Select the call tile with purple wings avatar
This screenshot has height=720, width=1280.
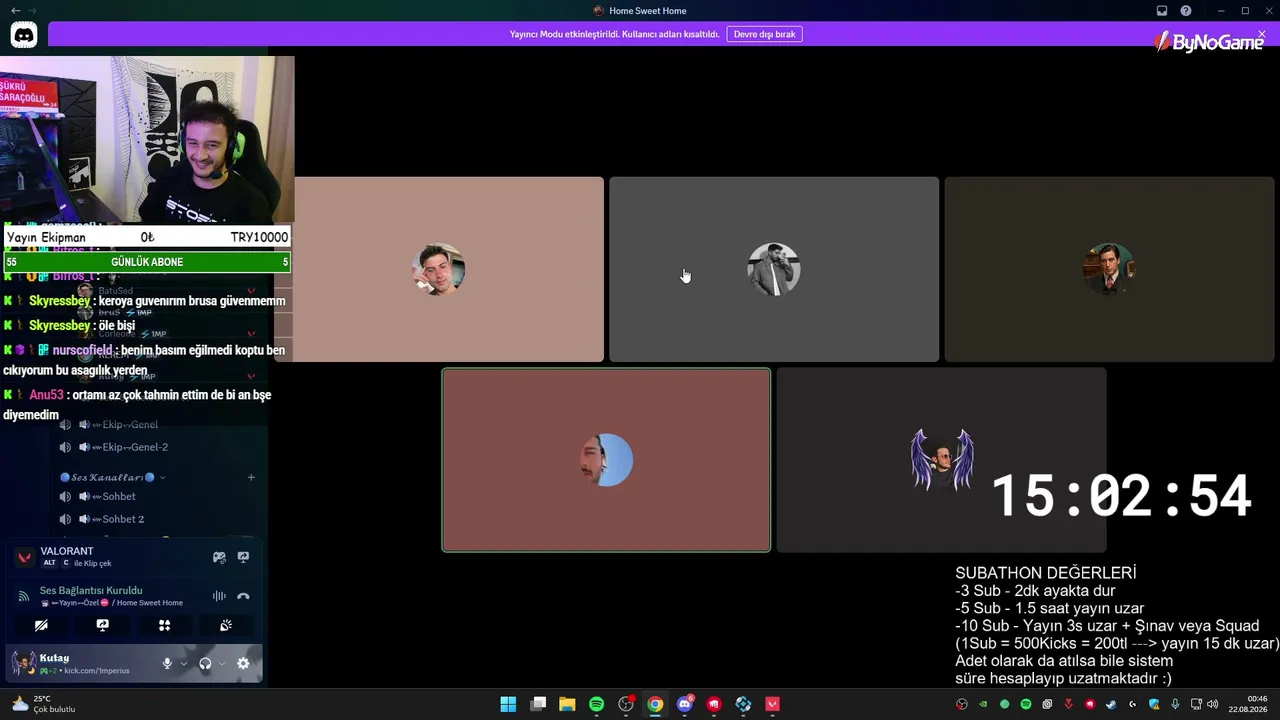click(x=941, y=460)
